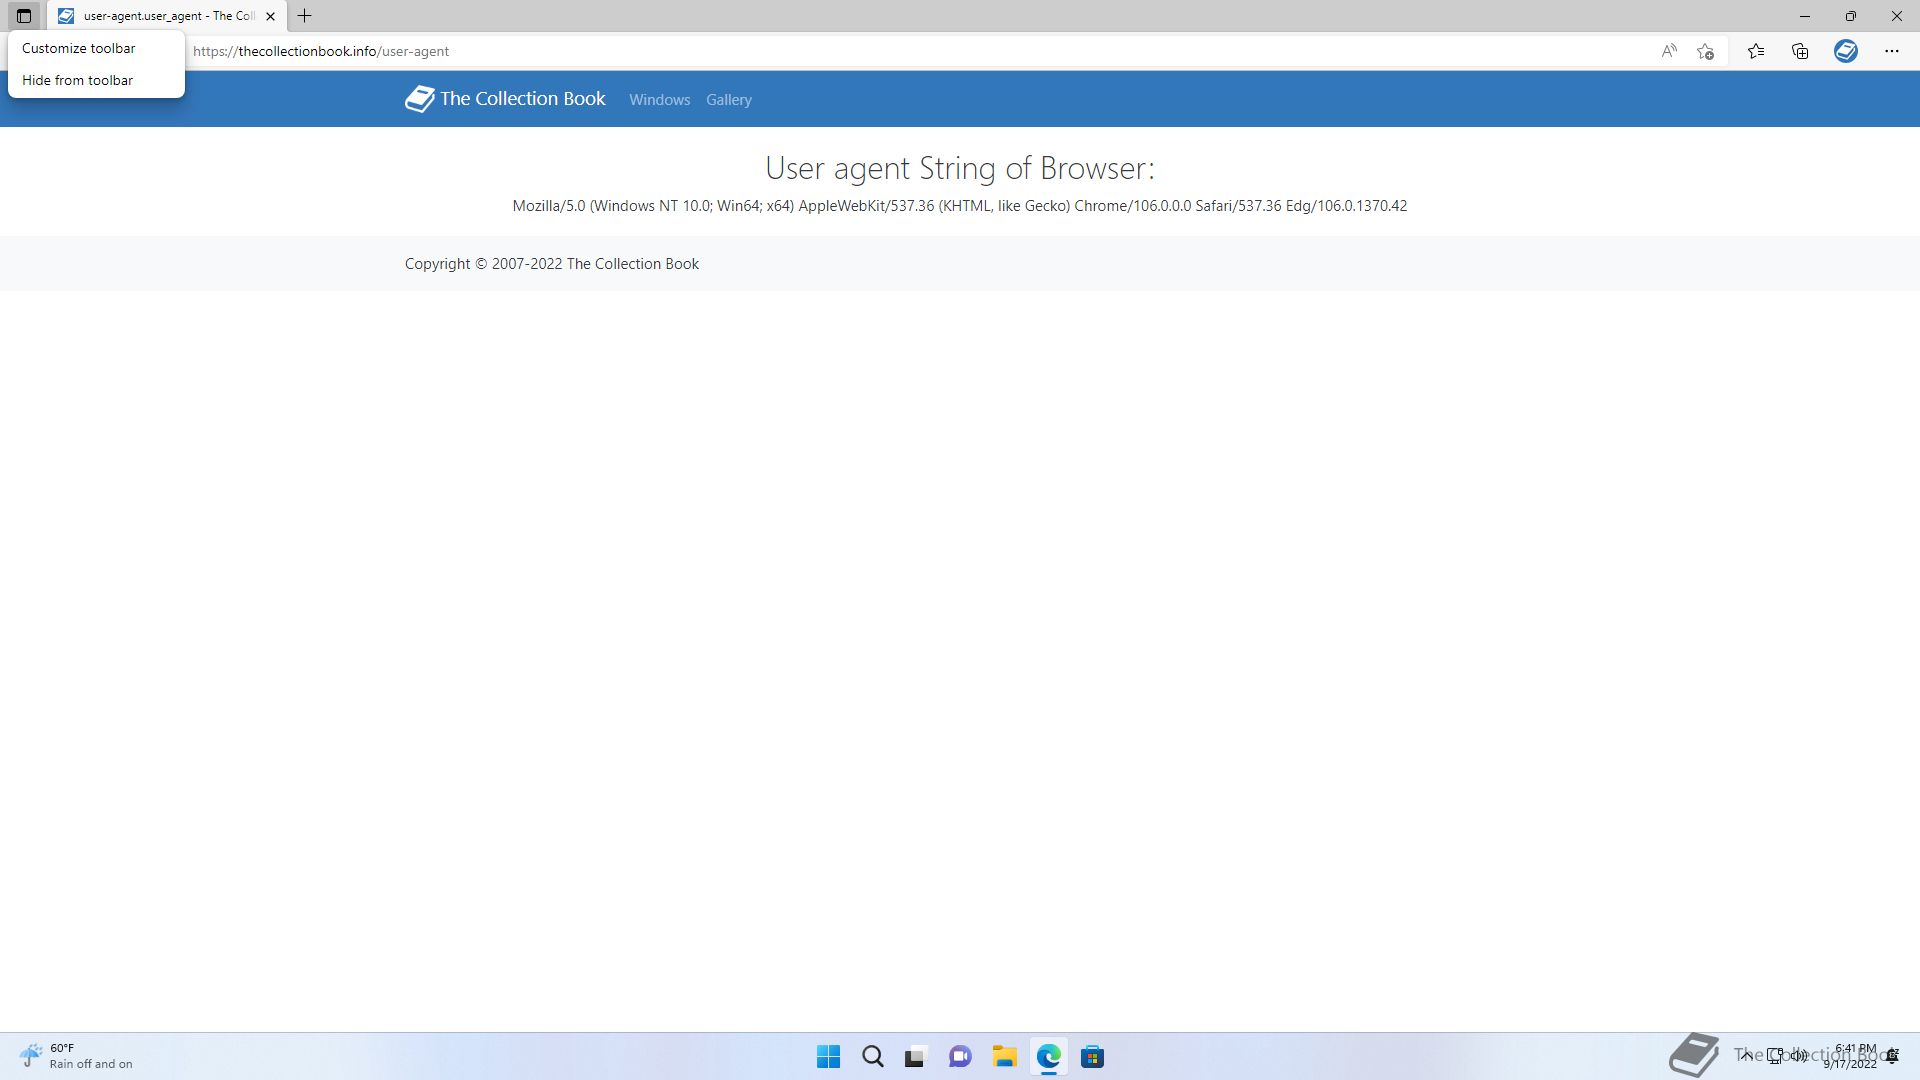The height and width of the screenshot is (1080, 1920).
Task: Open the Collections toolbar icon
Action: 1800,51
